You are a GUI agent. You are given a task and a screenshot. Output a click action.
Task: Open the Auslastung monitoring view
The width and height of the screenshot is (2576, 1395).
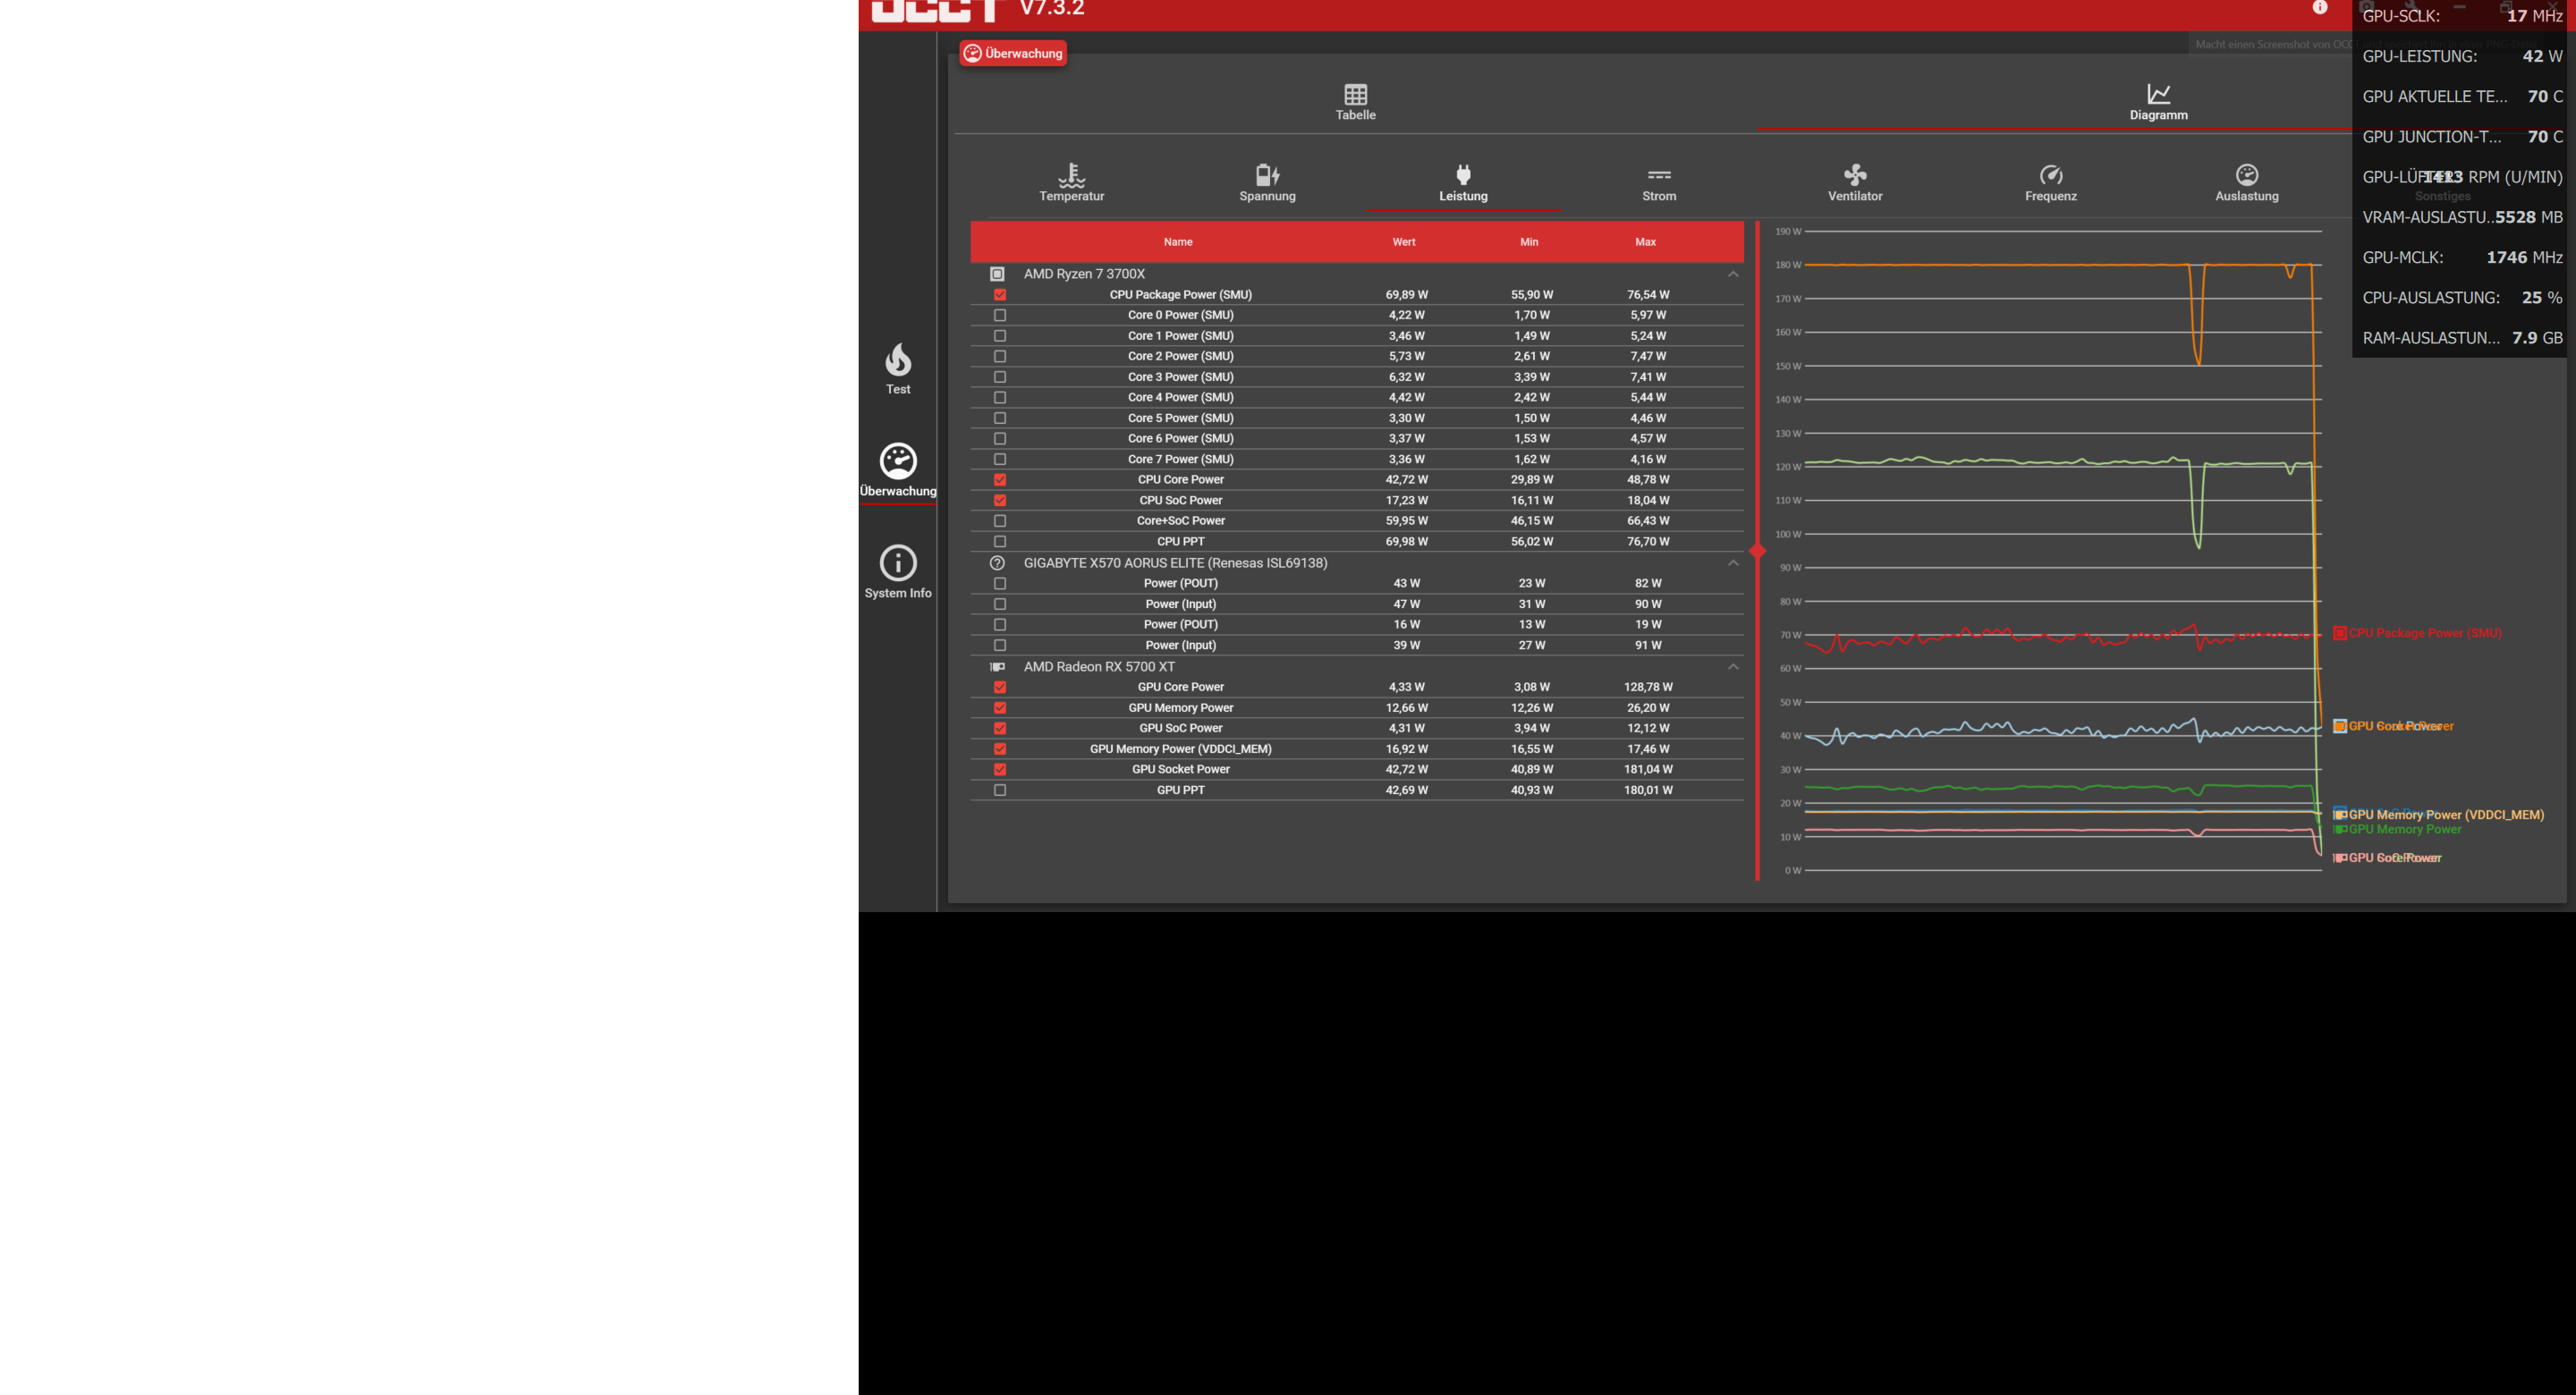pyautogui.click(x=2246, y=182)
